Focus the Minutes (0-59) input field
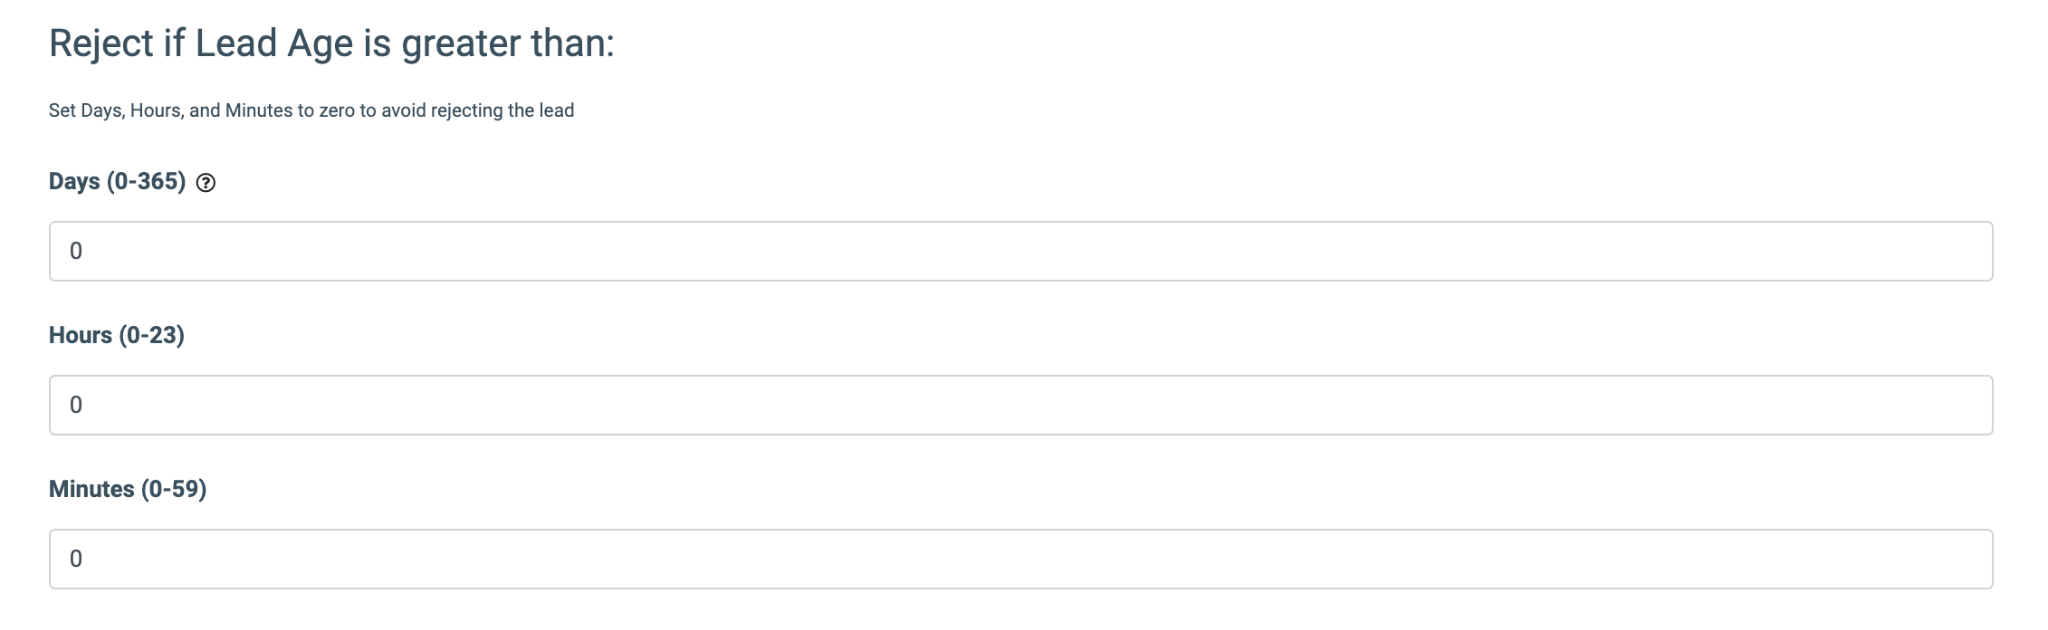This screenshot has width=2048, height=630. click(x=1020, y=559)
